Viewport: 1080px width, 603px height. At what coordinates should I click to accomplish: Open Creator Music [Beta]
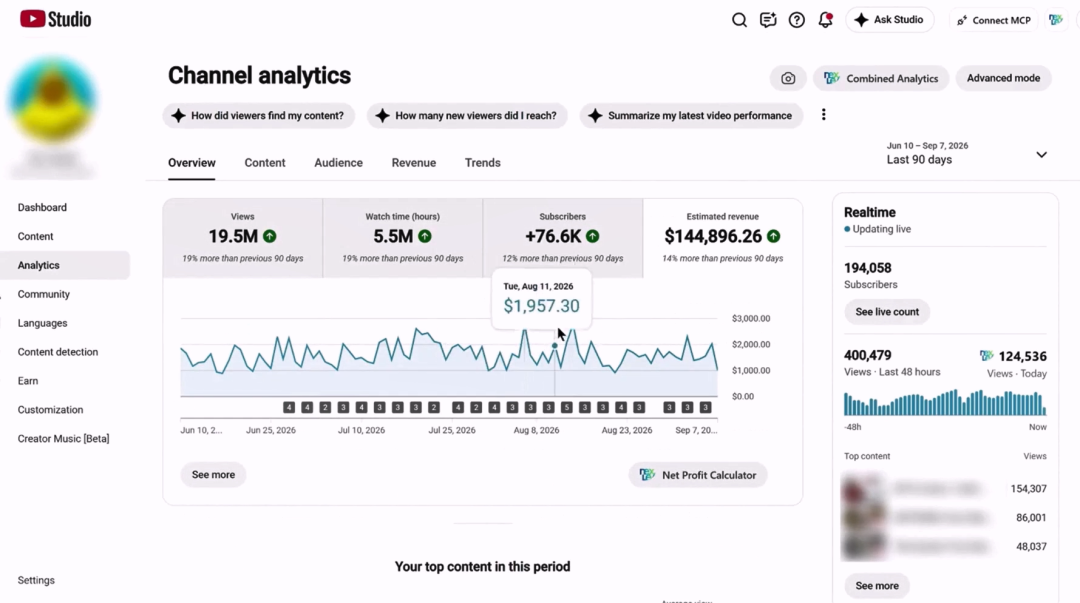pyautogui.click(x=63, y=439)
